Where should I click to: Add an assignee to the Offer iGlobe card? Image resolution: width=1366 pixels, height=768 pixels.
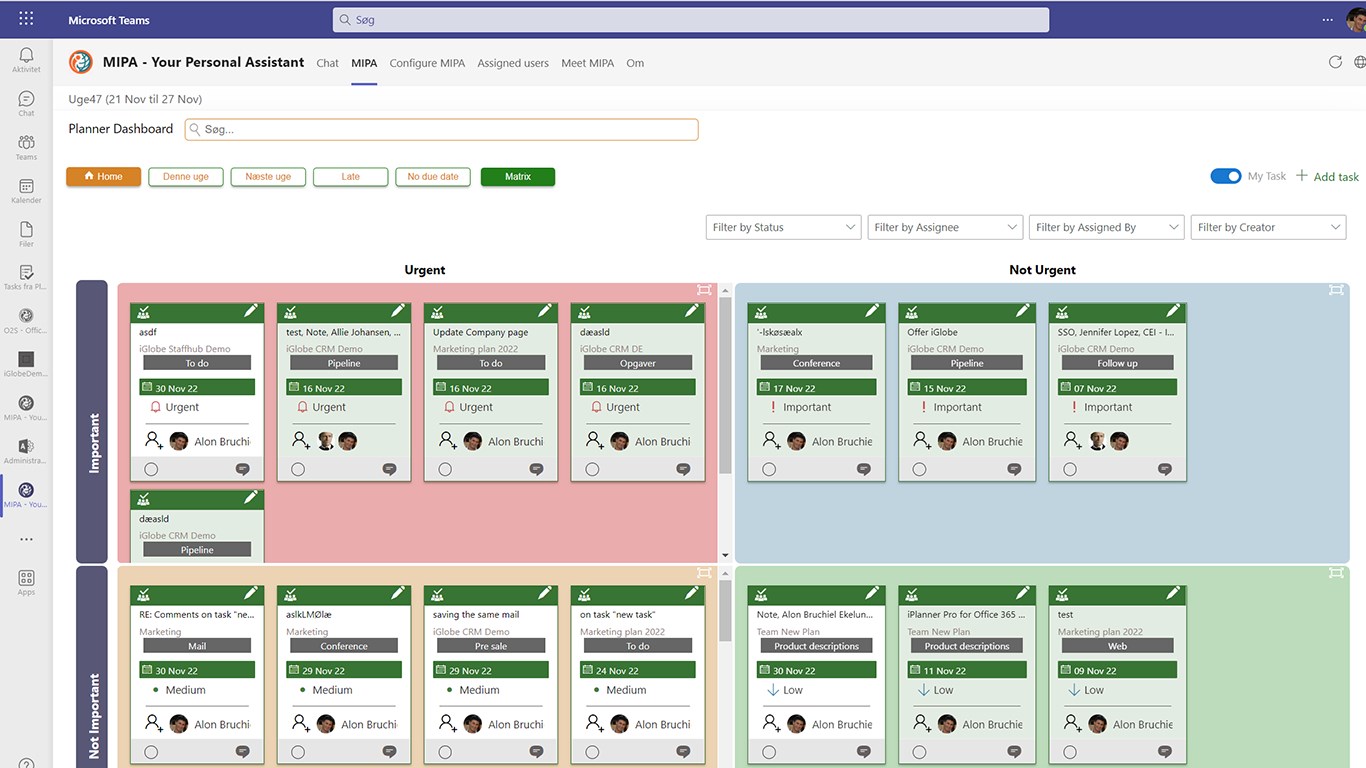921,440
